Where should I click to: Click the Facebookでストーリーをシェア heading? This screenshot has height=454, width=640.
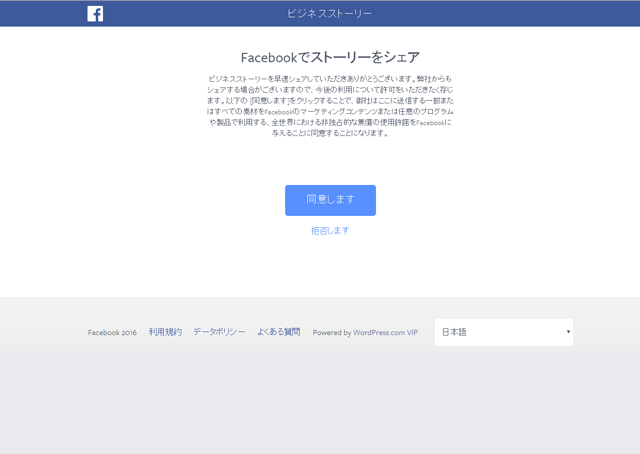click(x=330, y=58)
